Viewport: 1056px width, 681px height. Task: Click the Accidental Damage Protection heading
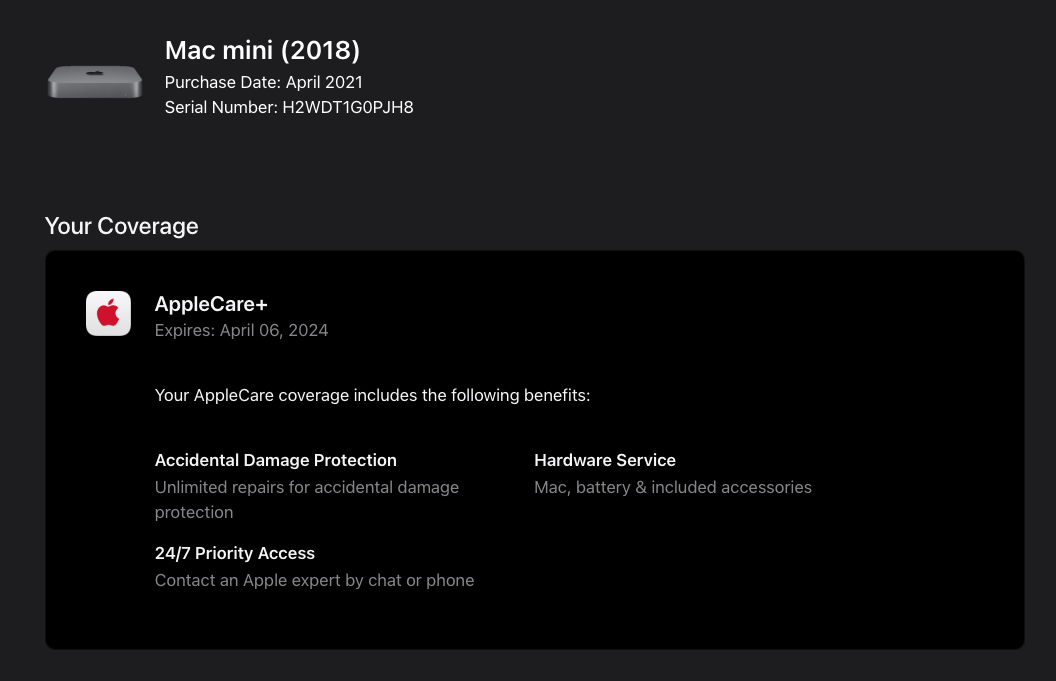click(x=275, y=460)
